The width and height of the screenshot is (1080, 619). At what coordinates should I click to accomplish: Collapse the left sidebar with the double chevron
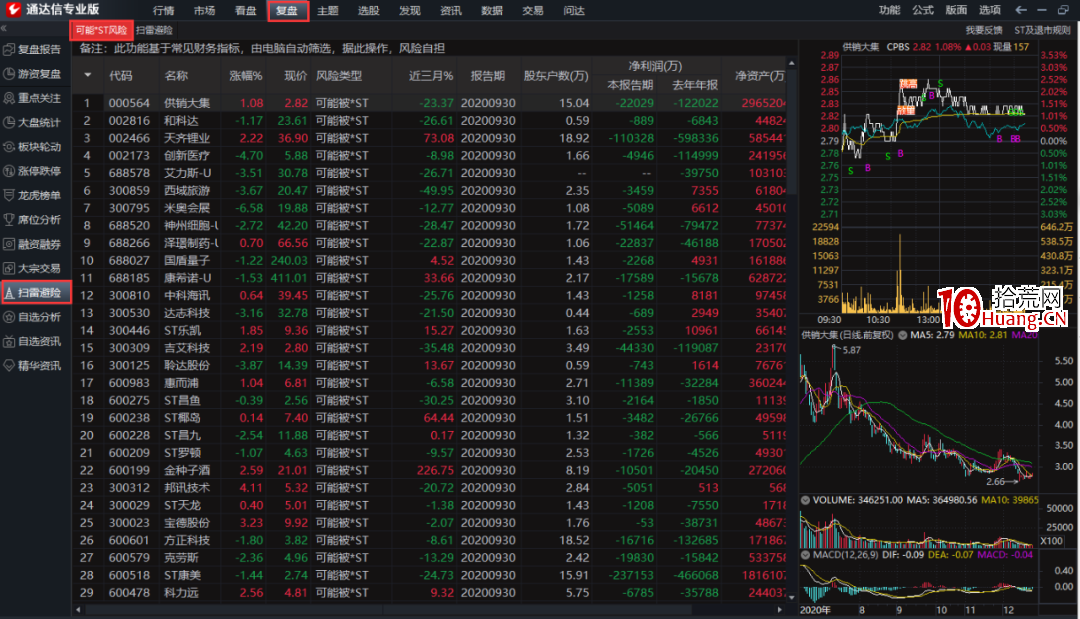tap(3, 28)
